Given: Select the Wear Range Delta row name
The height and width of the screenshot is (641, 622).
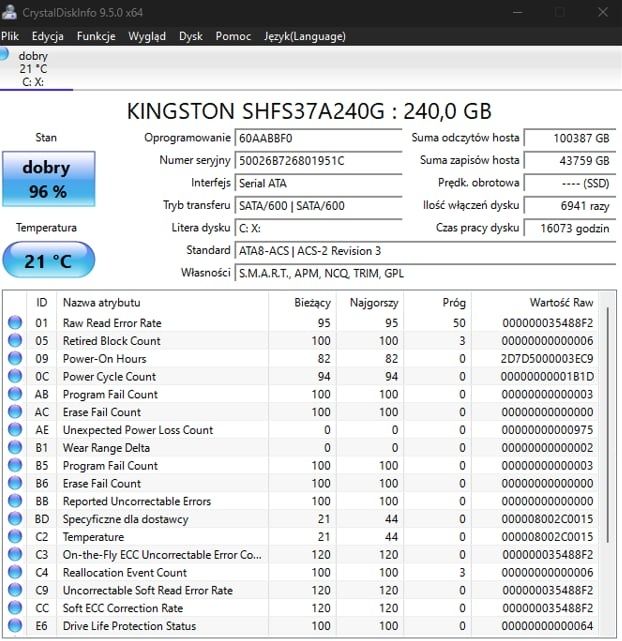Looking at the screenshot, I should coord(106,448).
